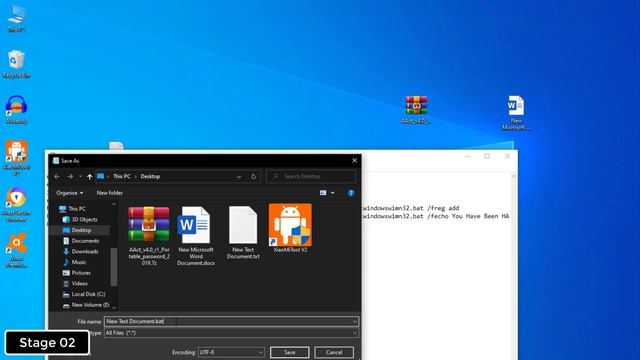Click the Cancel button
This screenshot has width=640, height=360.
[334, 352]
